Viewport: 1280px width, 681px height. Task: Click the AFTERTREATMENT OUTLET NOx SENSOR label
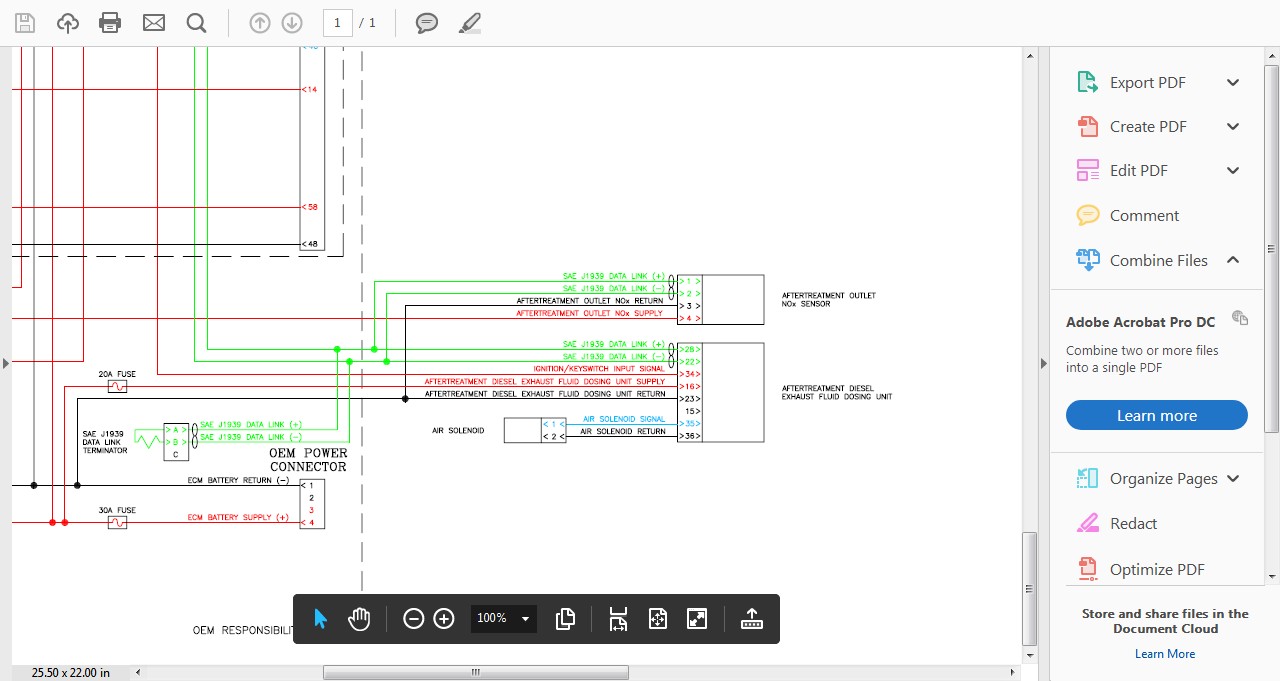click(829, 299)
